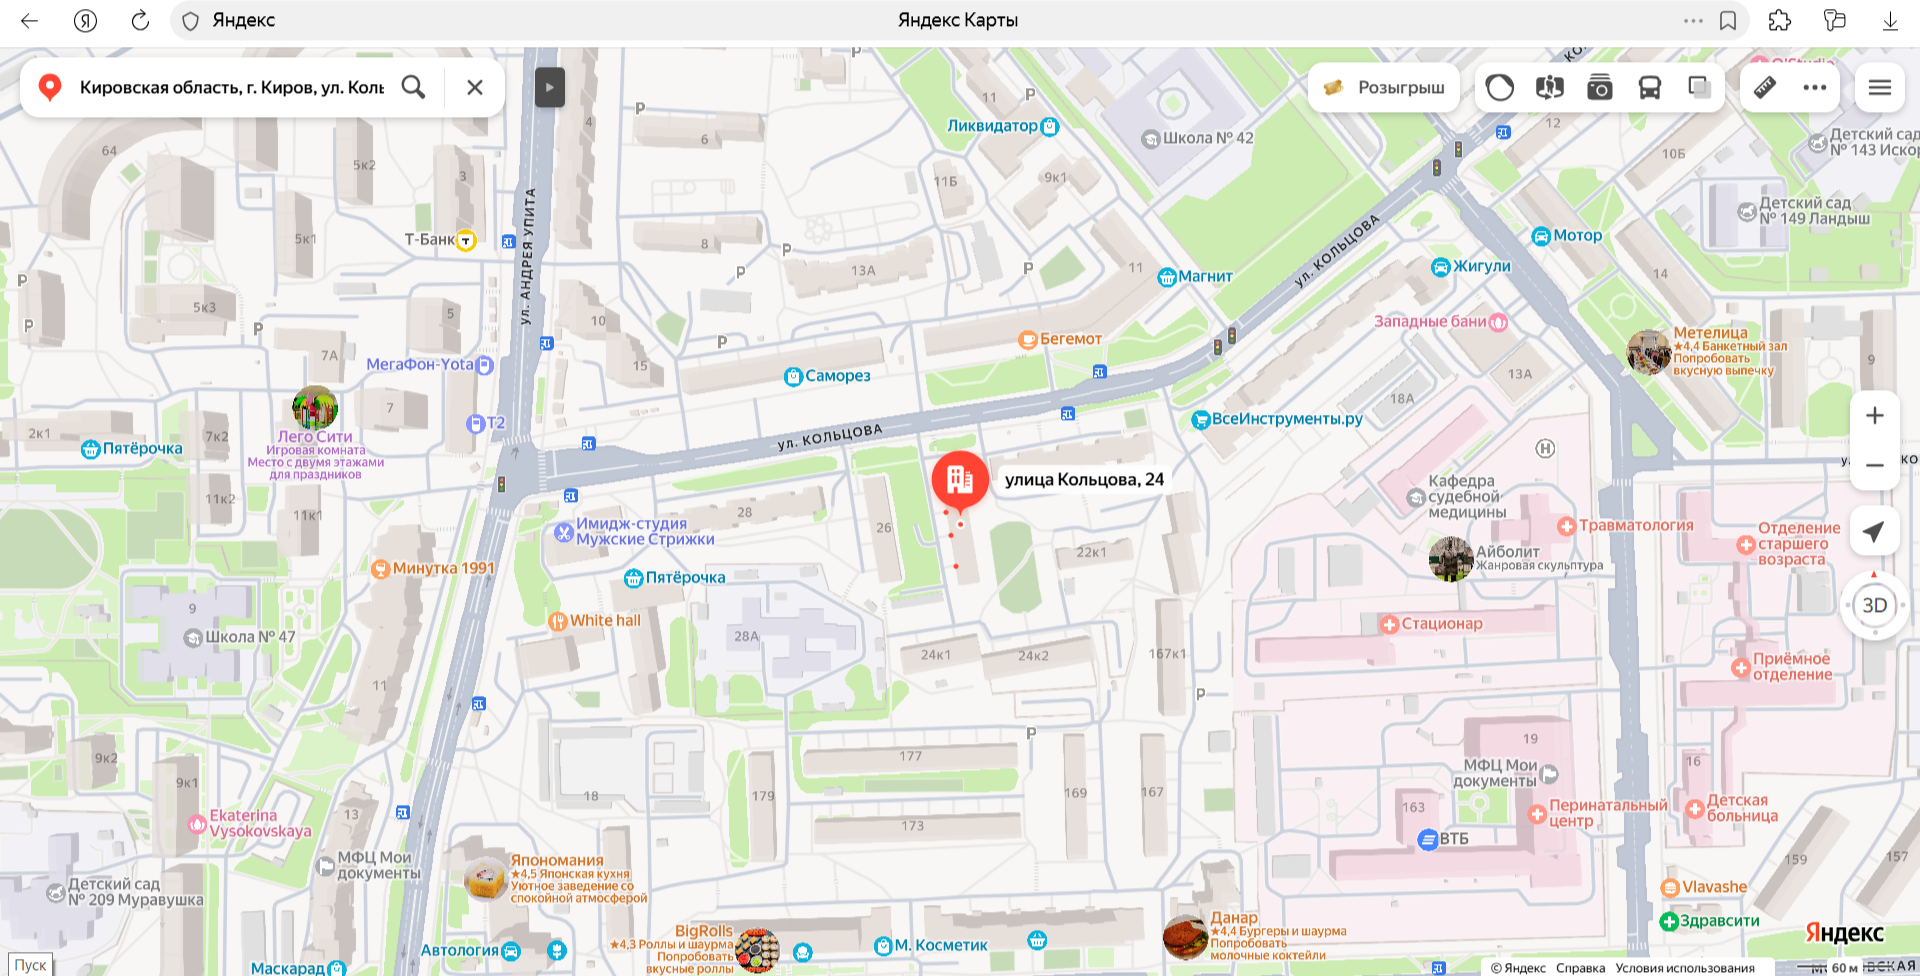The width and height of the screenshot is (1920, 976).
Task: Go back with the browser back arrow
Action: [30, 21]
